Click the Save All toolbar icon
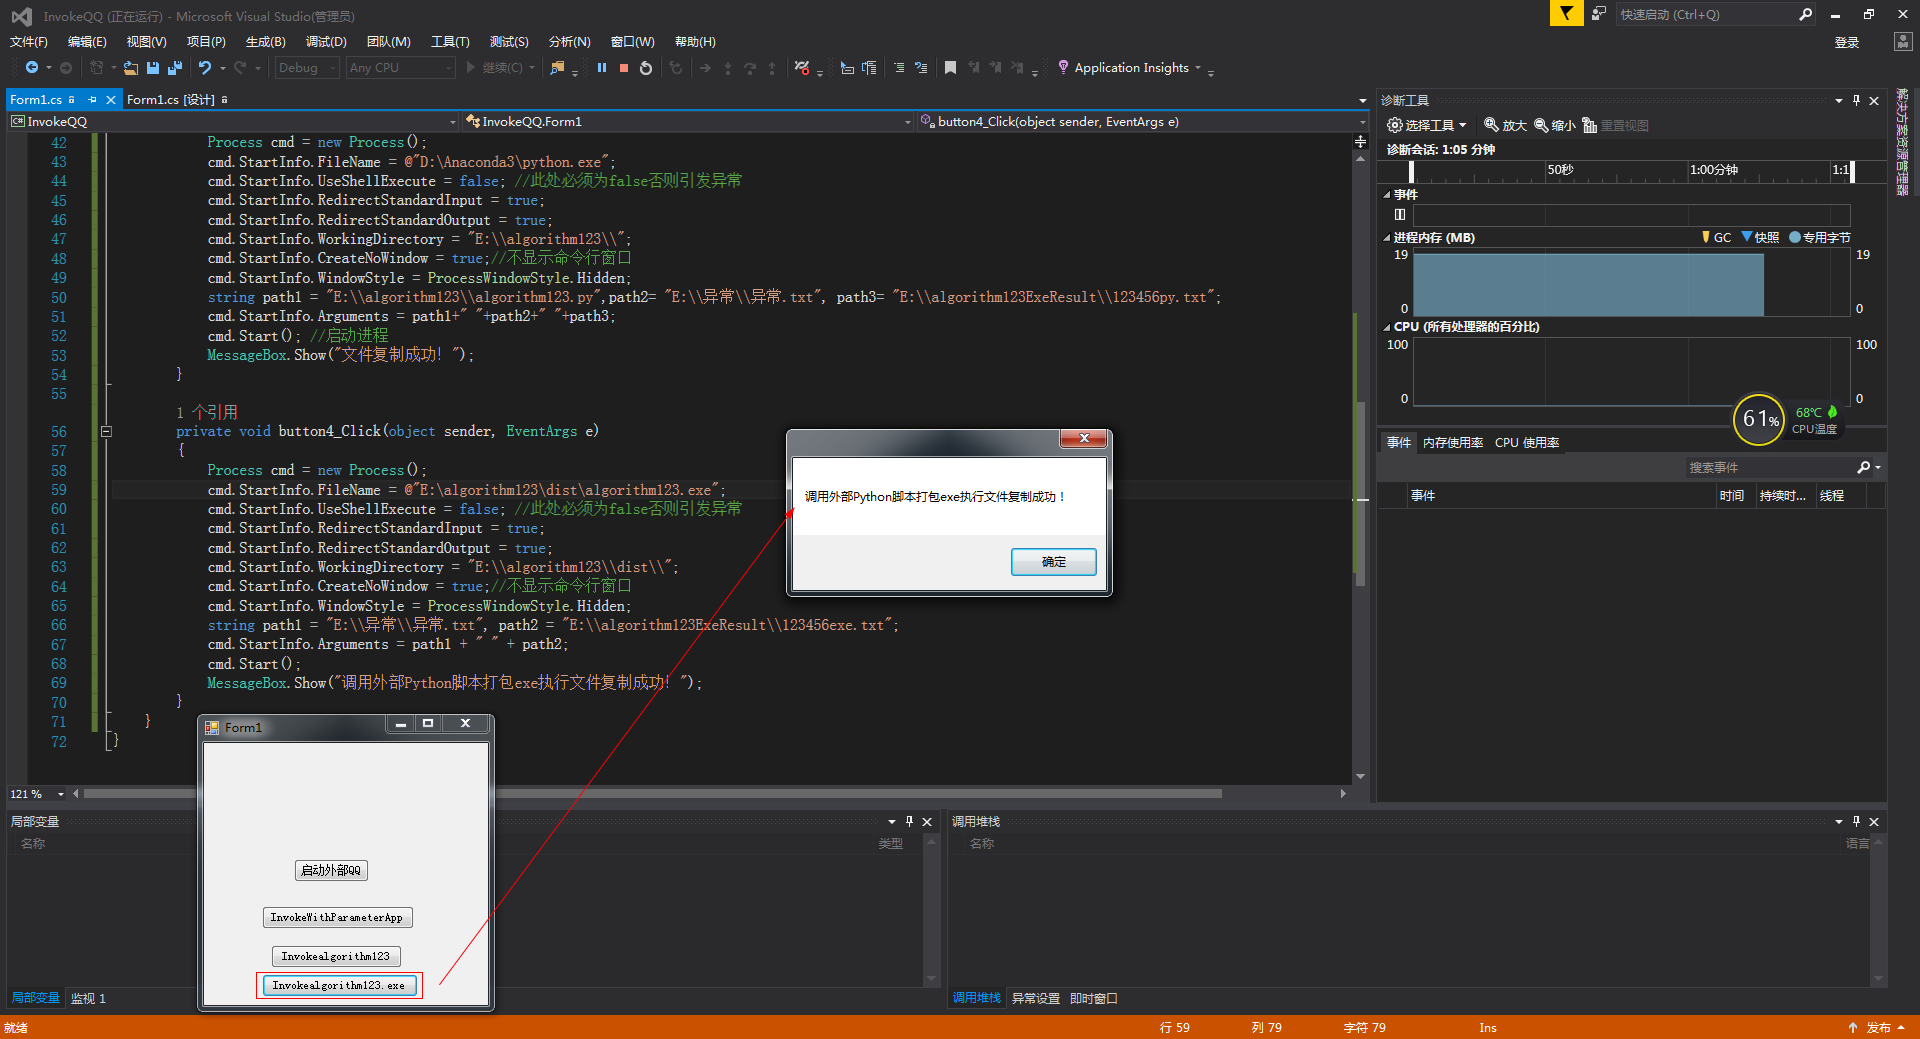Screen dimensions: 1920x1039 173,67
